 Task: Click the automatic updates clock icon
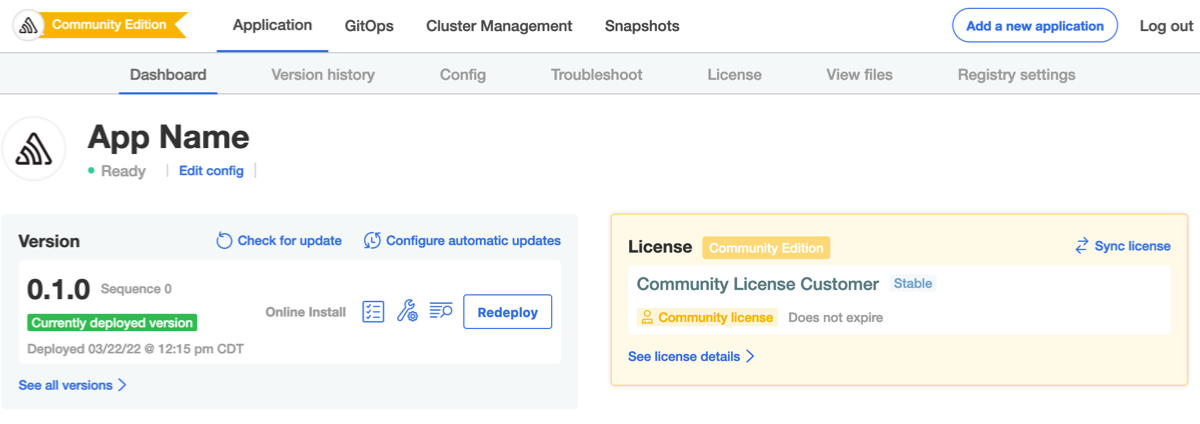pyautogui.click(x=372, y=241)
